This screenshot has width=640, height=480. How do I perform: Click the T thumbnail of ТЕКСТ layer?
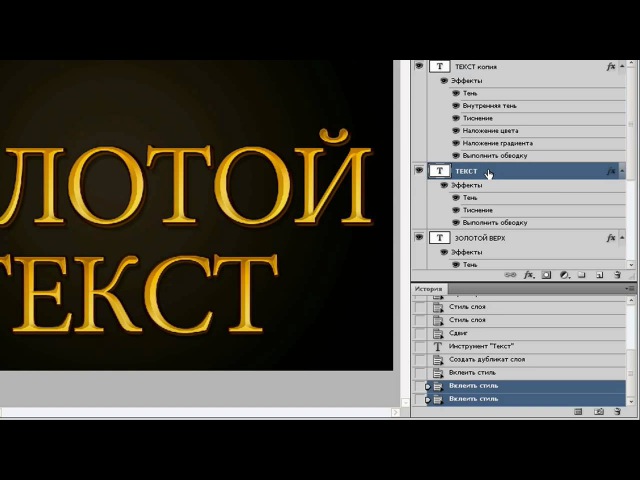click(x=440, y=171)
